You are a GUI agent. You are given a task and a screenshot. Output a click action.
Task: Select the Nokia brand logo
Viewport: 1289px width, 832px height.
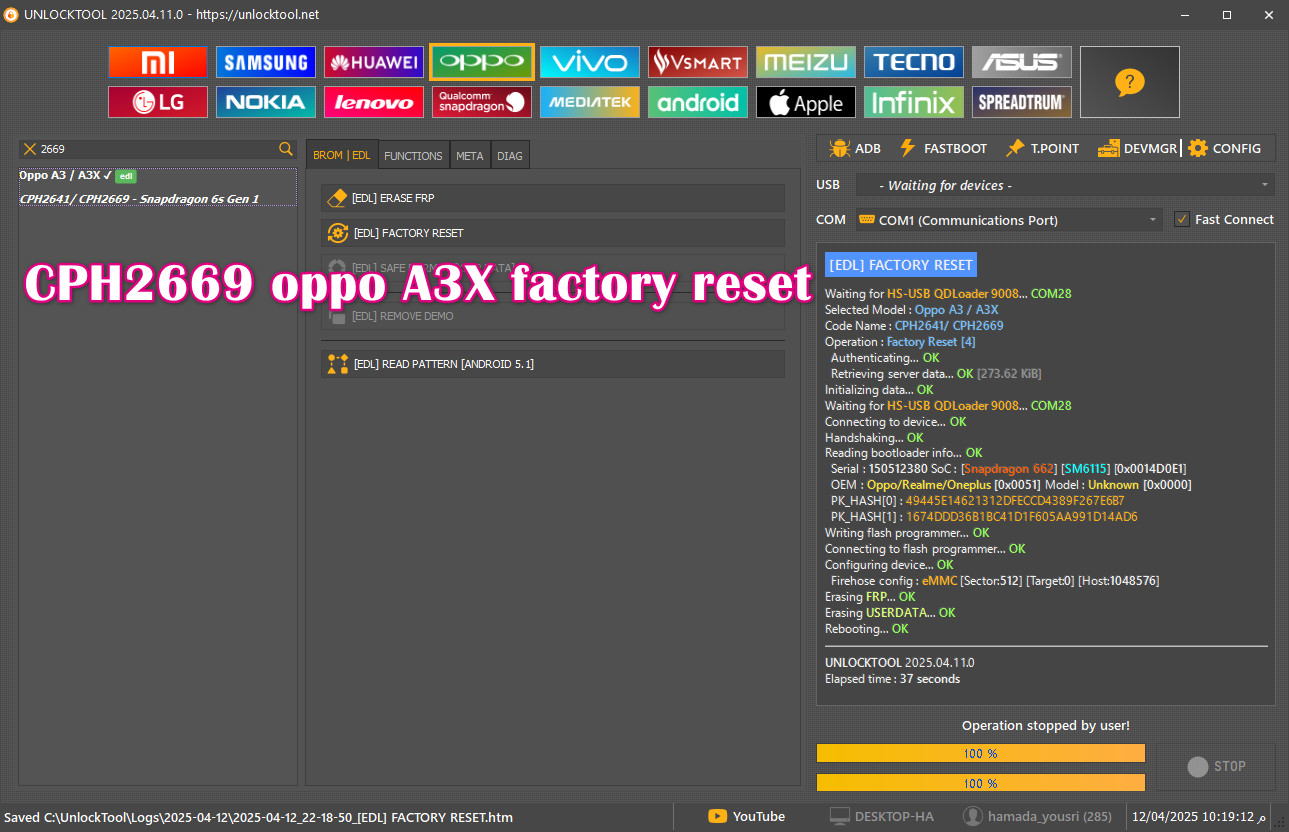point(266,102)
